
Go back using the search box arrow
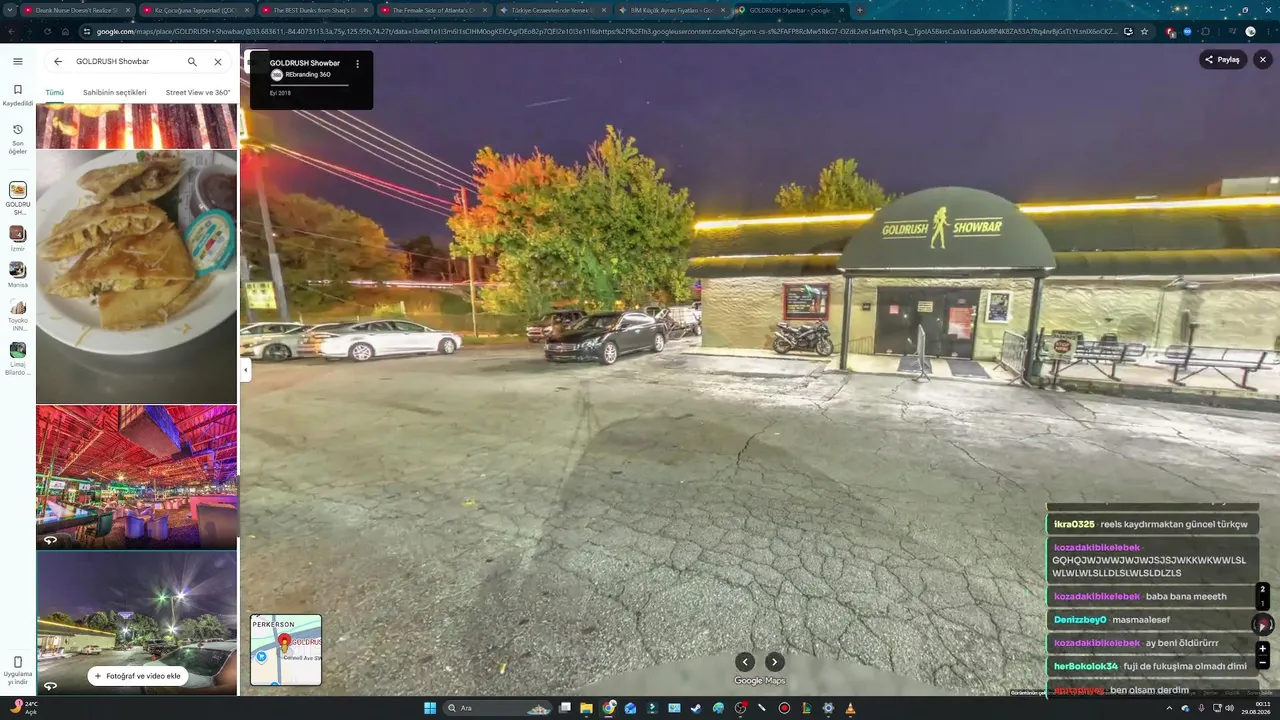(58, 62)
